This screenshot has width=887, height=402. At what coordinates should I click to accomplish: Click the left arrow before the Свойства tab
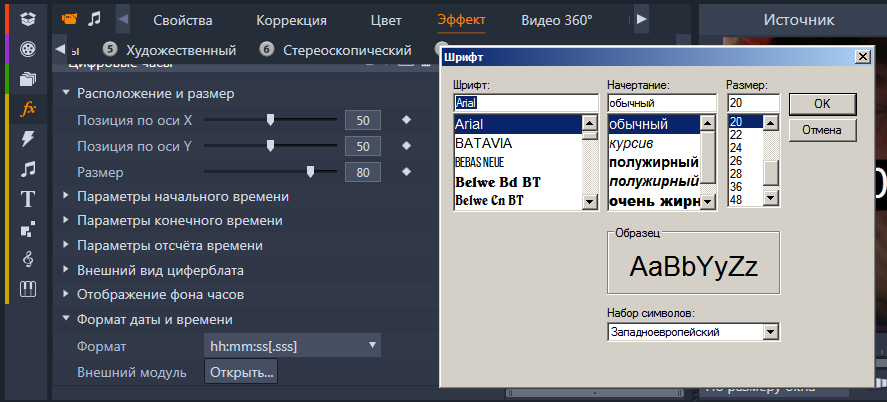click(123, 19)
